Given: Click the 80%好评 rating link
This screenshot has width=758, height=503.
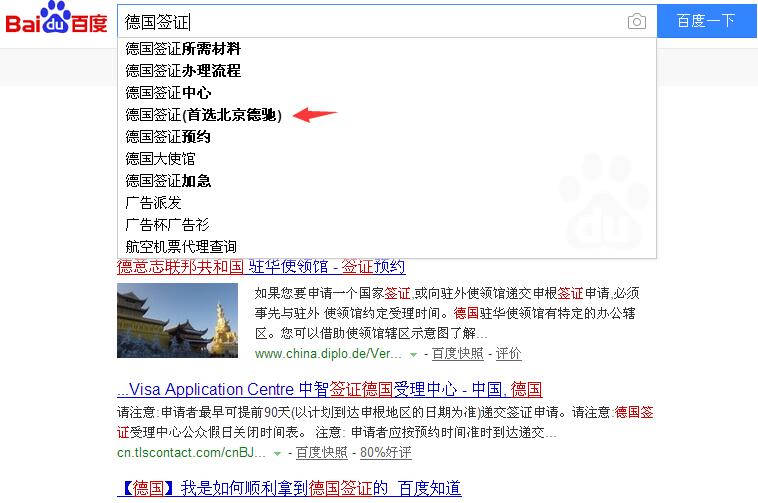Looking at the screenshot, I should pos(386,453).
